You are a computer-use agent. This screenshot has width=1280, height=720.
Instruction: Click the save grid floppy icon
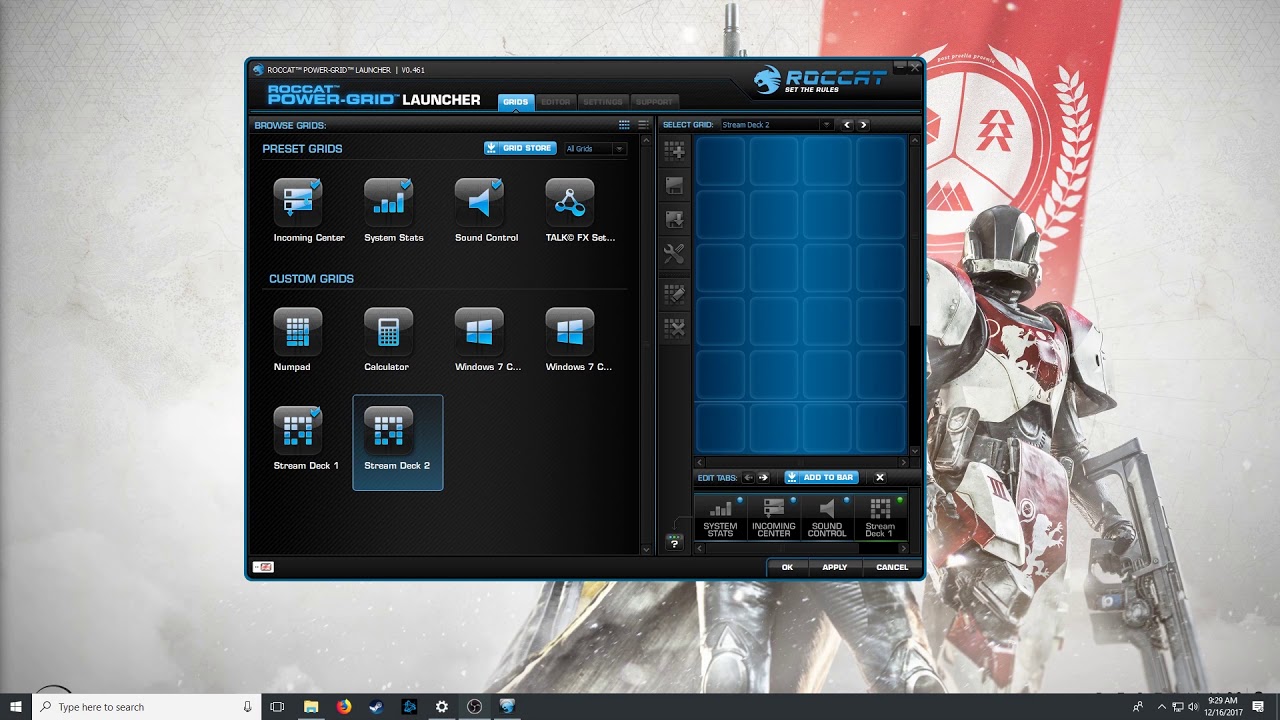point(675,185)
